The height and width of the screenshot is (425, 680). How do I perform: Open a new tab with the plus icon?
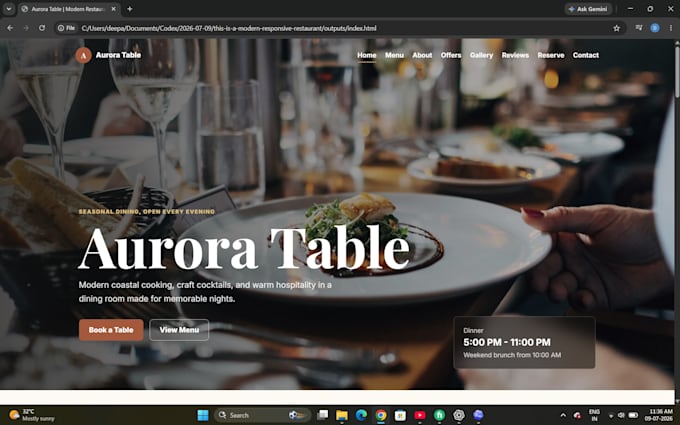[130, 9]
